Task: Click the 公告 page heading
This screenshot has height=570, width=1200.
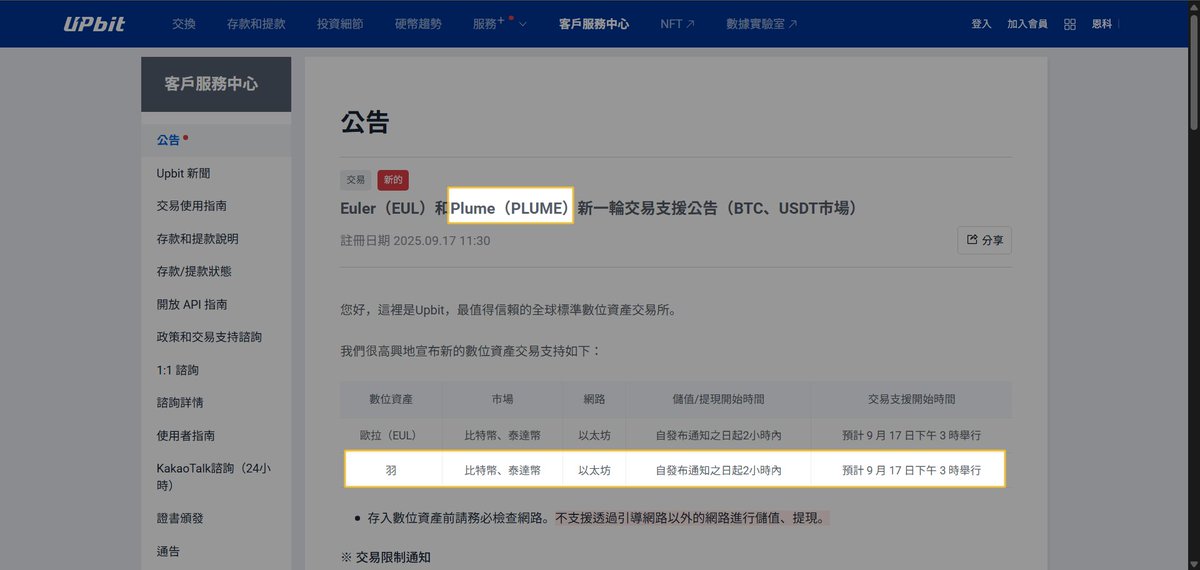Action: (x=364, y=123)
